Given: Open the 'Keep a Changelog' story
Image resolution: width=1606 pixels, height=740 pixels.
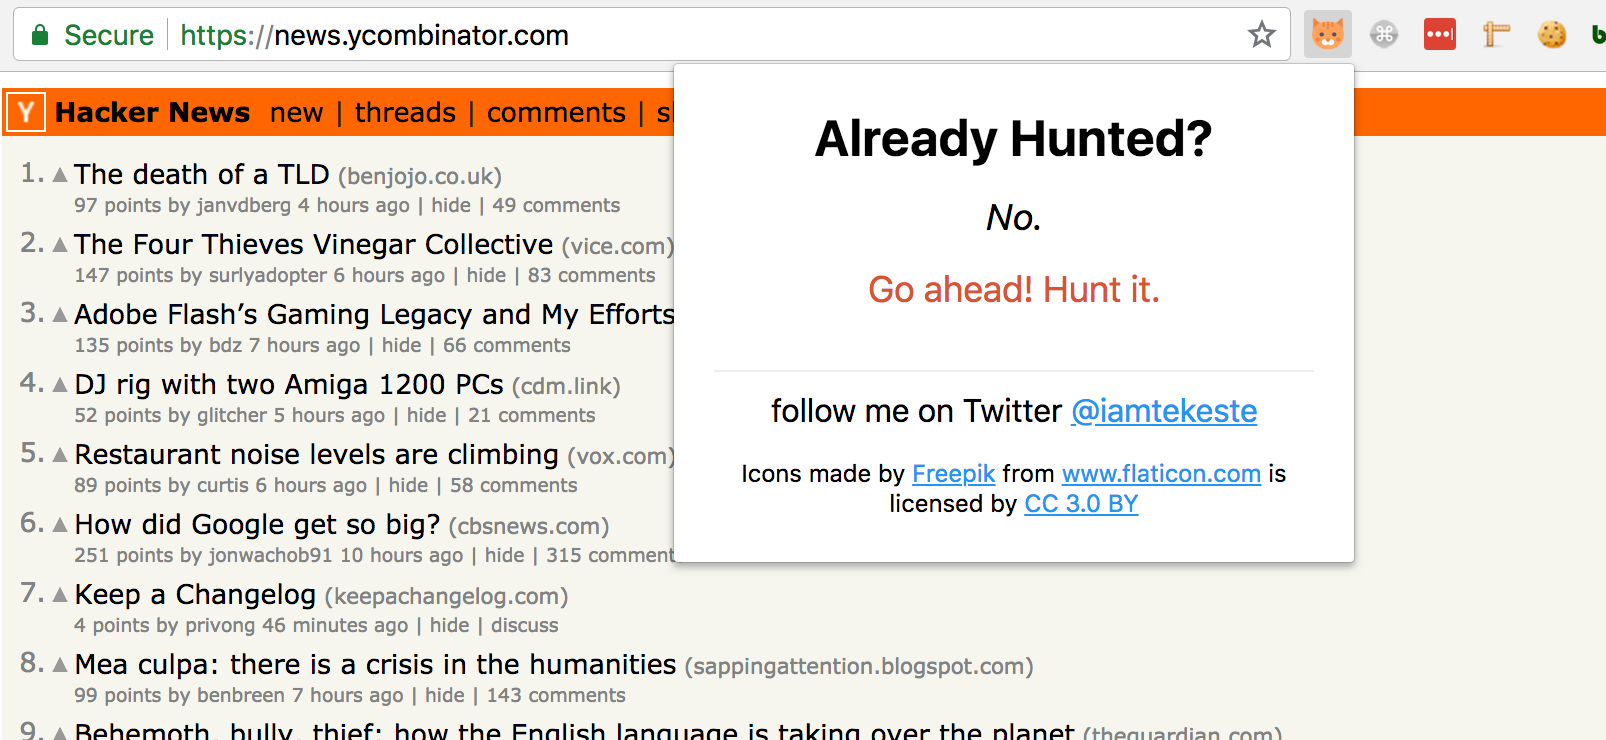Looking at the screenshot, I should tap(195, 594).
